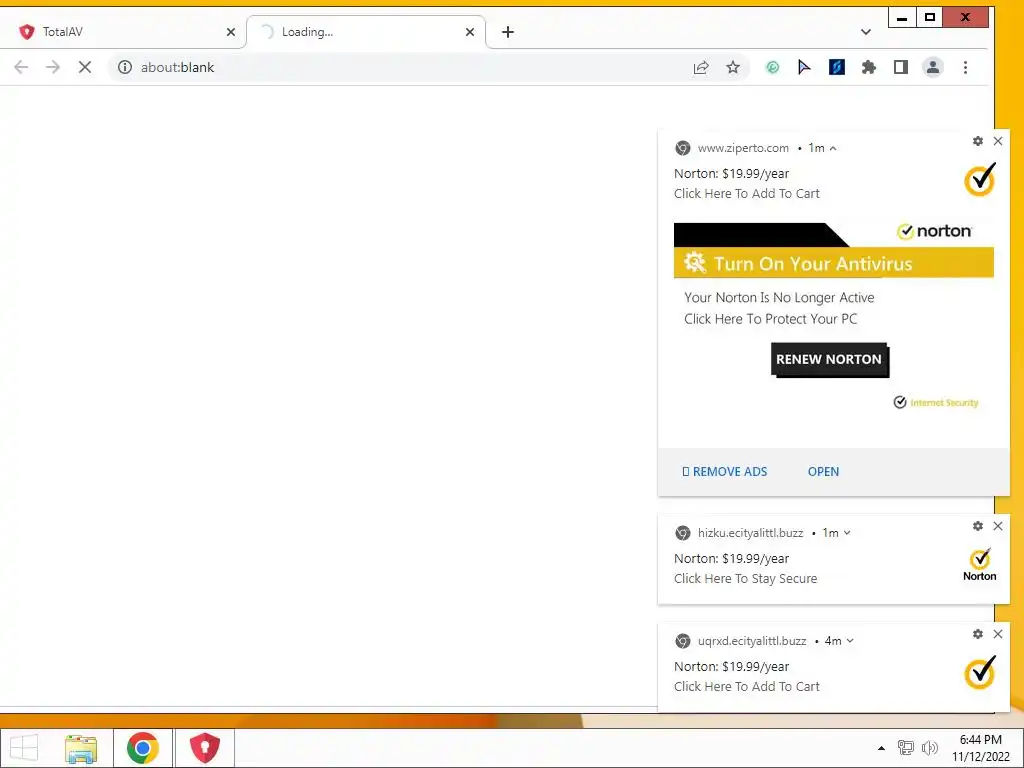The height and width of the screenshot is (768, 1024).
Task: Stop loading the page
Action: [85, 67]
